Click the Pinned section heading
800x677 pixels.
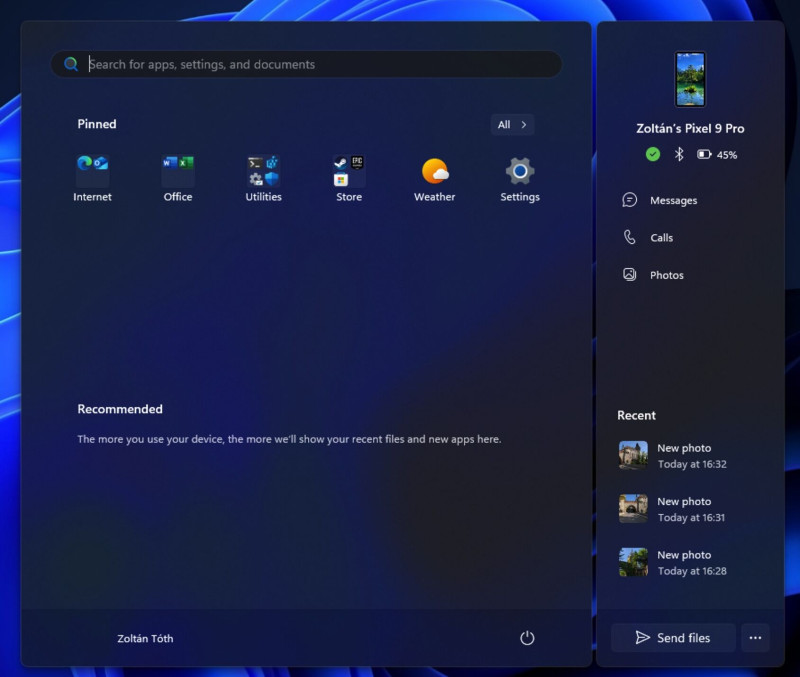97,124
